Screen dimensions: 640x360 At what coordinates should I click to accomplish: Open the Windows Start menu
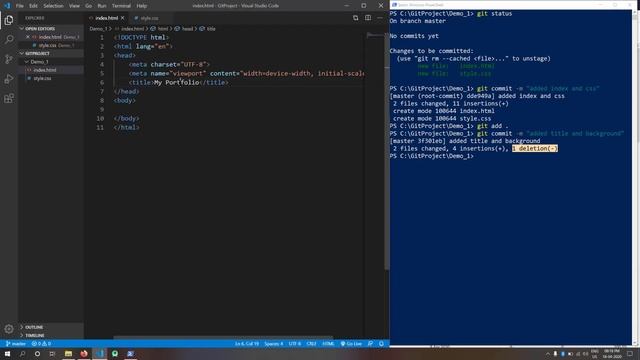tap(7, 353)
